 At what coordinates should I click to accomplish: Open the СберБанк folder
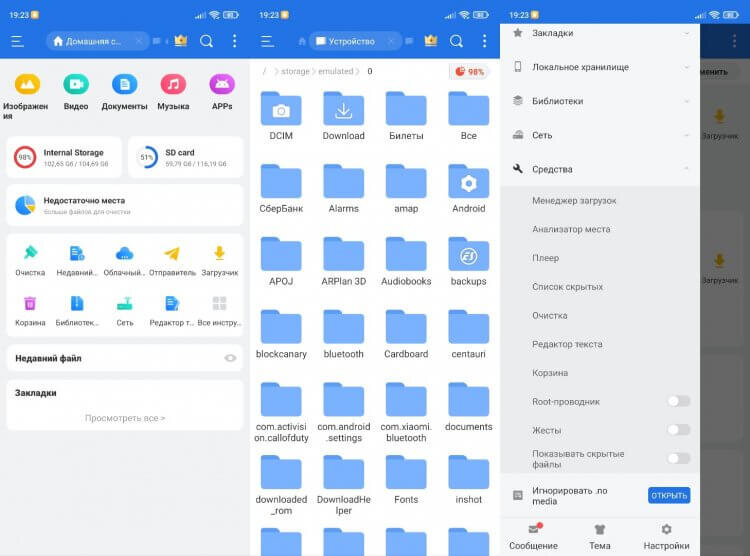click(x=281, y=188)
